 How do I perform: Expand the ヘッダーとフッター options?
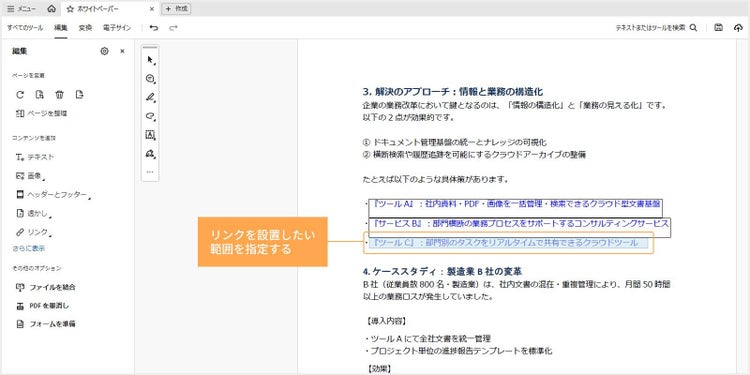pyautogui.click(x=53, y=195)
